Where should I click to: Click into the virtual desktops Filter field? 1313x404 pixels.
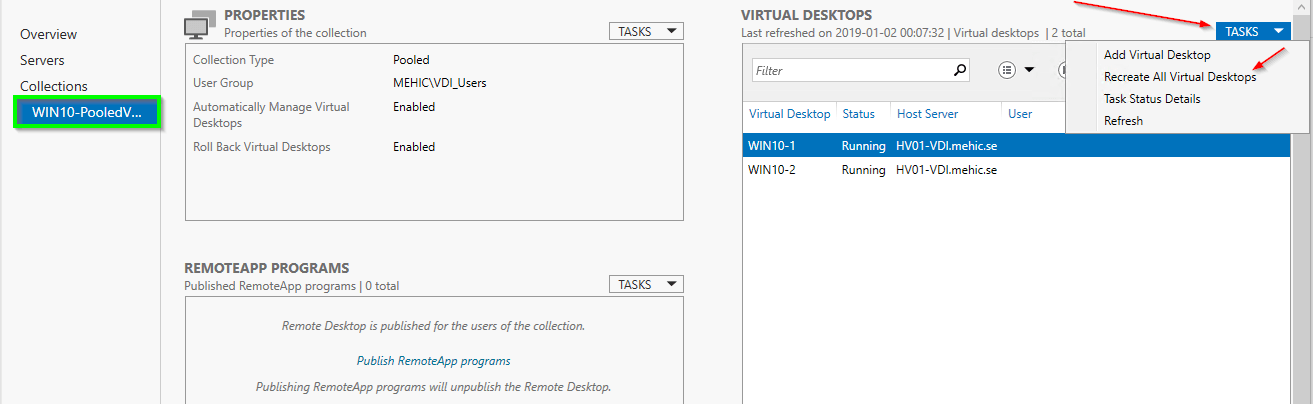click(850, 71)
